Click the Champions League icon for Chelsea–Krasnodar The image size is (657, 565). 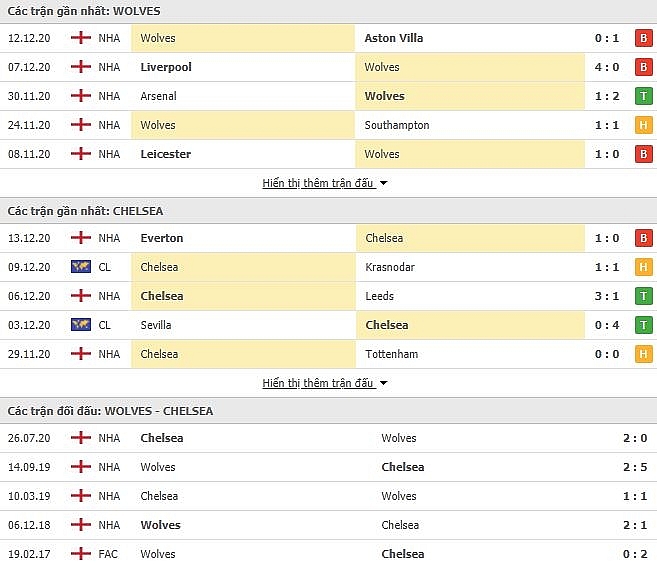click(81, 267)
